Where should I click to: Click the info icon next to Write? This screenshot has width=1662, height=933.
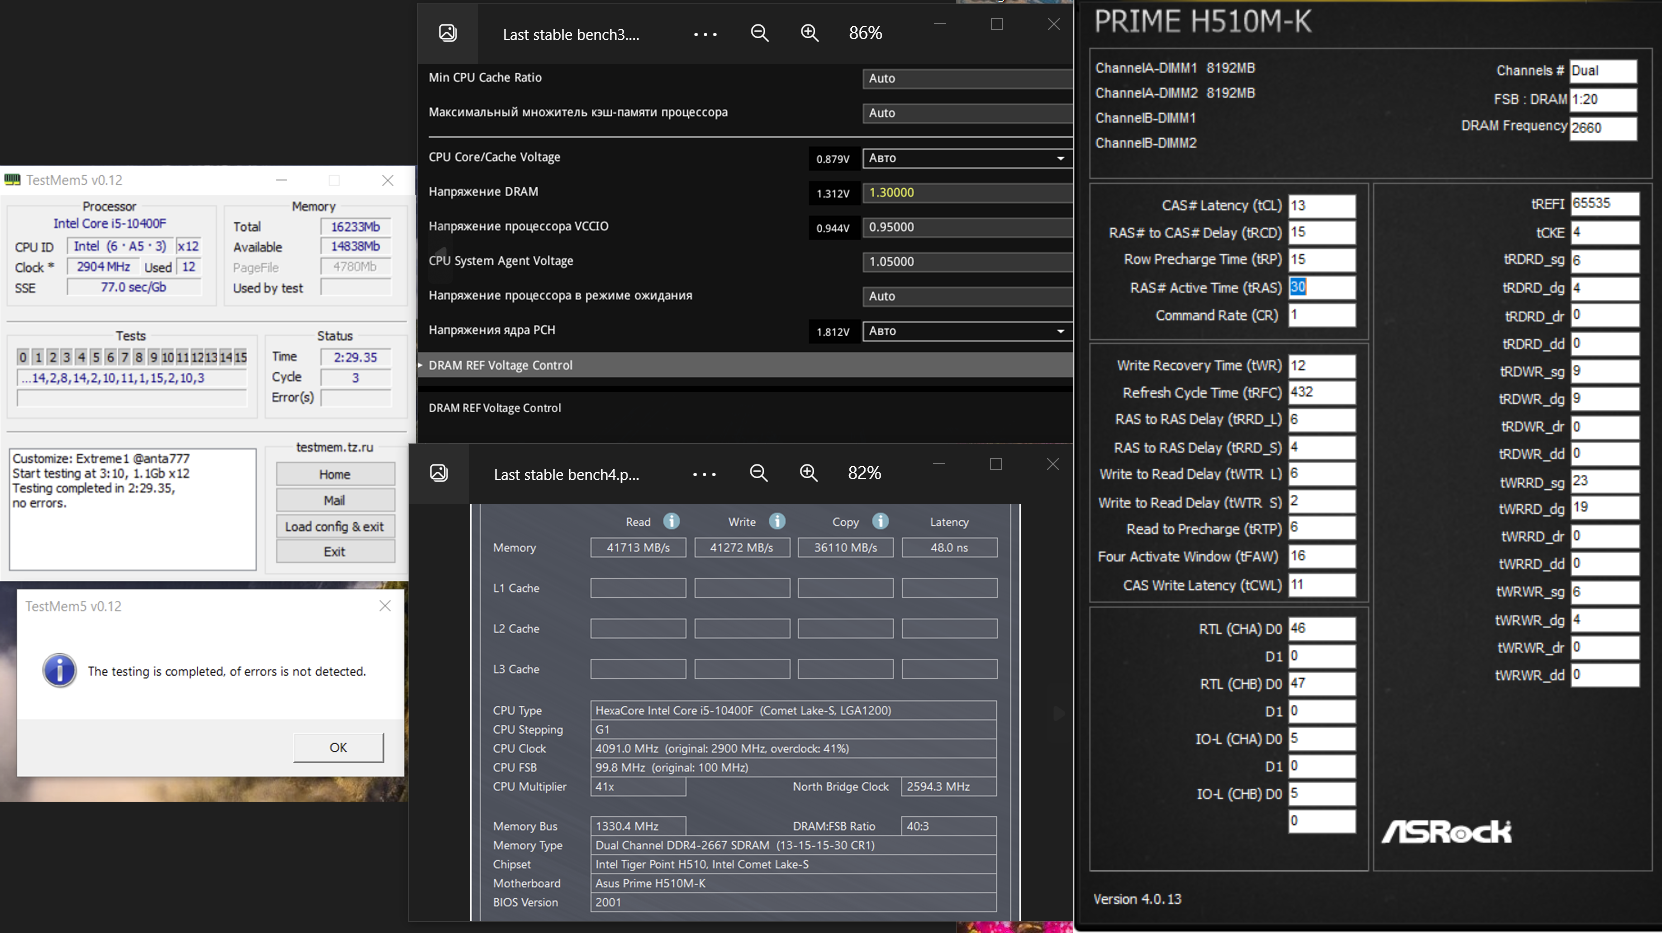click(777, 521)
